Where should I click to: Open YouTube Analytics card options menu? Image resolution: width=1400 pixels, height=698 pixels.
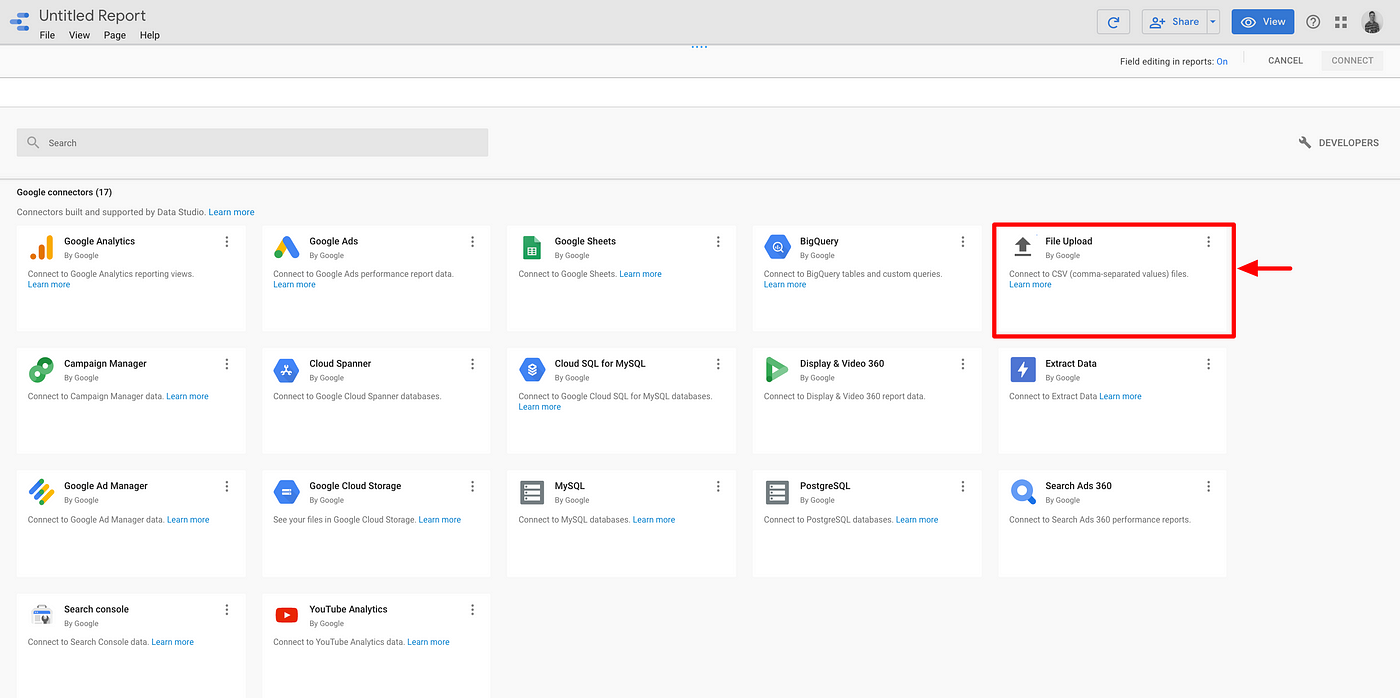click(472, 609)
